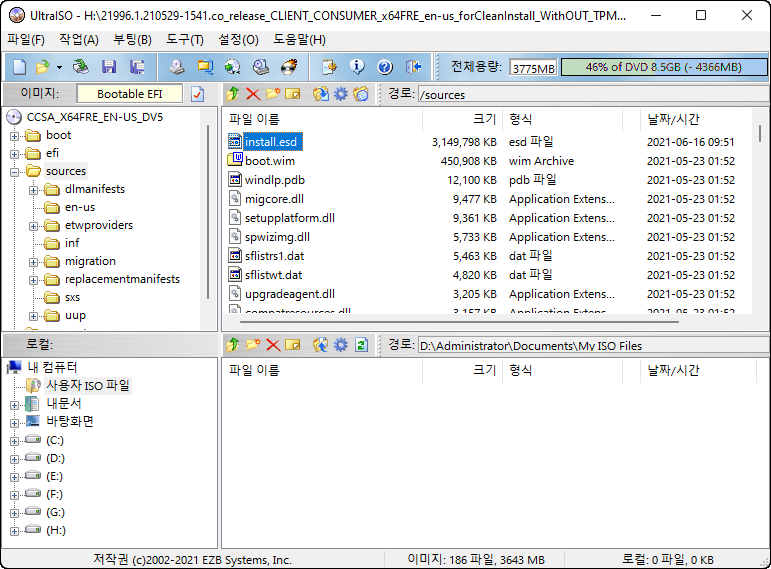Click the Properties notepad icon in toolbar
This screenshot has height=569, width=771.
[x=329, y=67]
